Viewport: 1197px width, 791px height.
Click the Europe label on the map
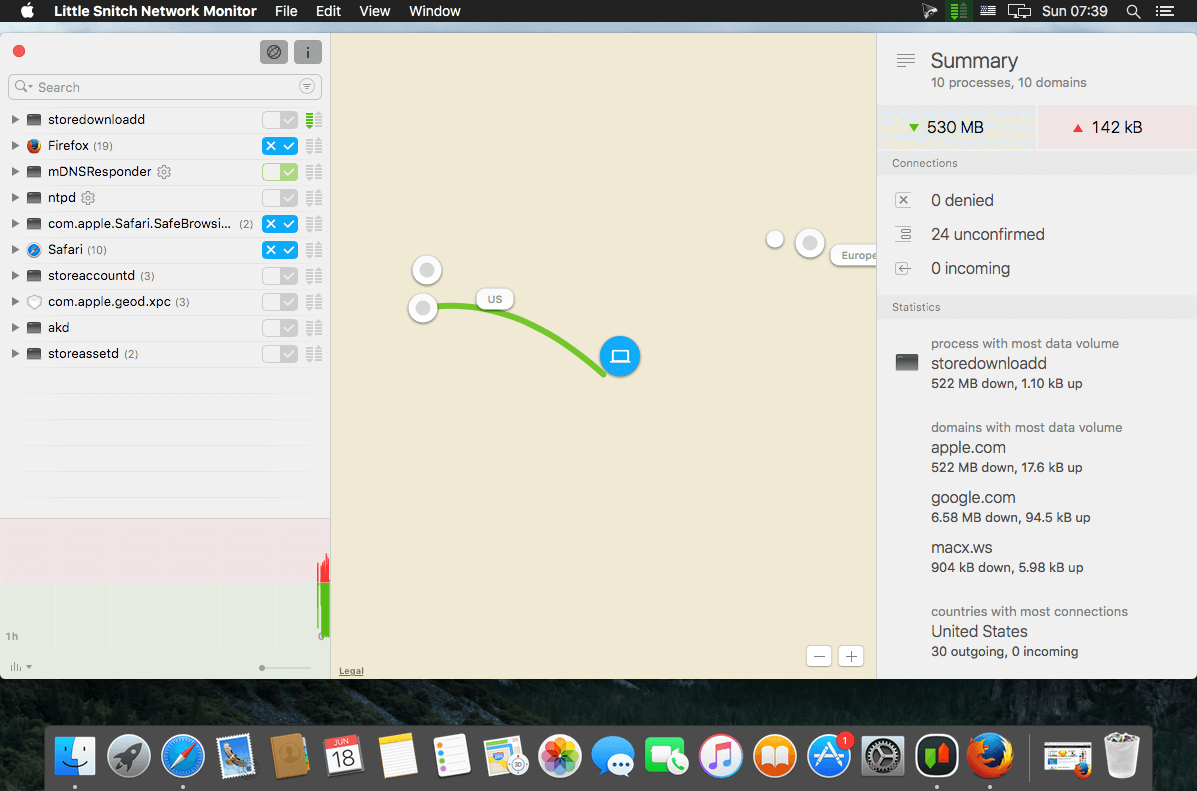click(855, 256)
